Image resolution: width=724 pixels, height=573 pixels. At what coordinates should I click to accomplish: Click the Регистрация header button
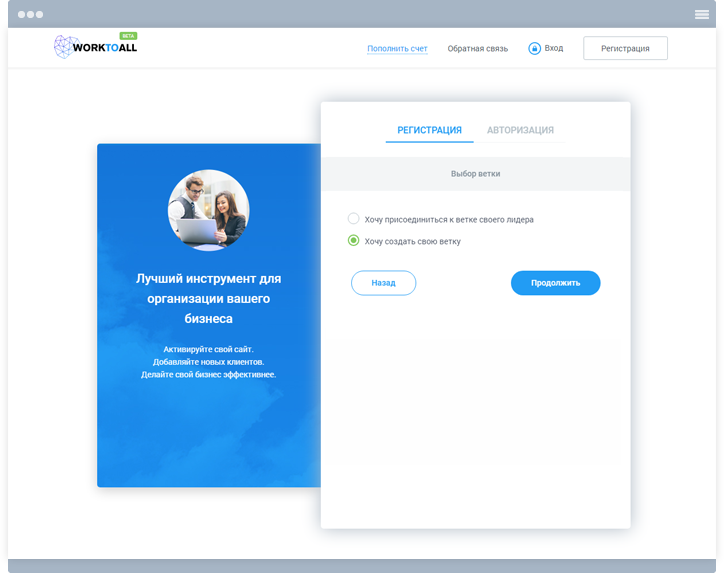tap(625, 48)
